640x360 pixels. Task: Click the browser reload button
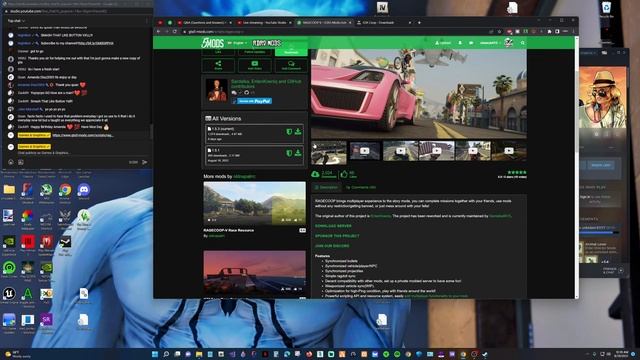[175, 31]
